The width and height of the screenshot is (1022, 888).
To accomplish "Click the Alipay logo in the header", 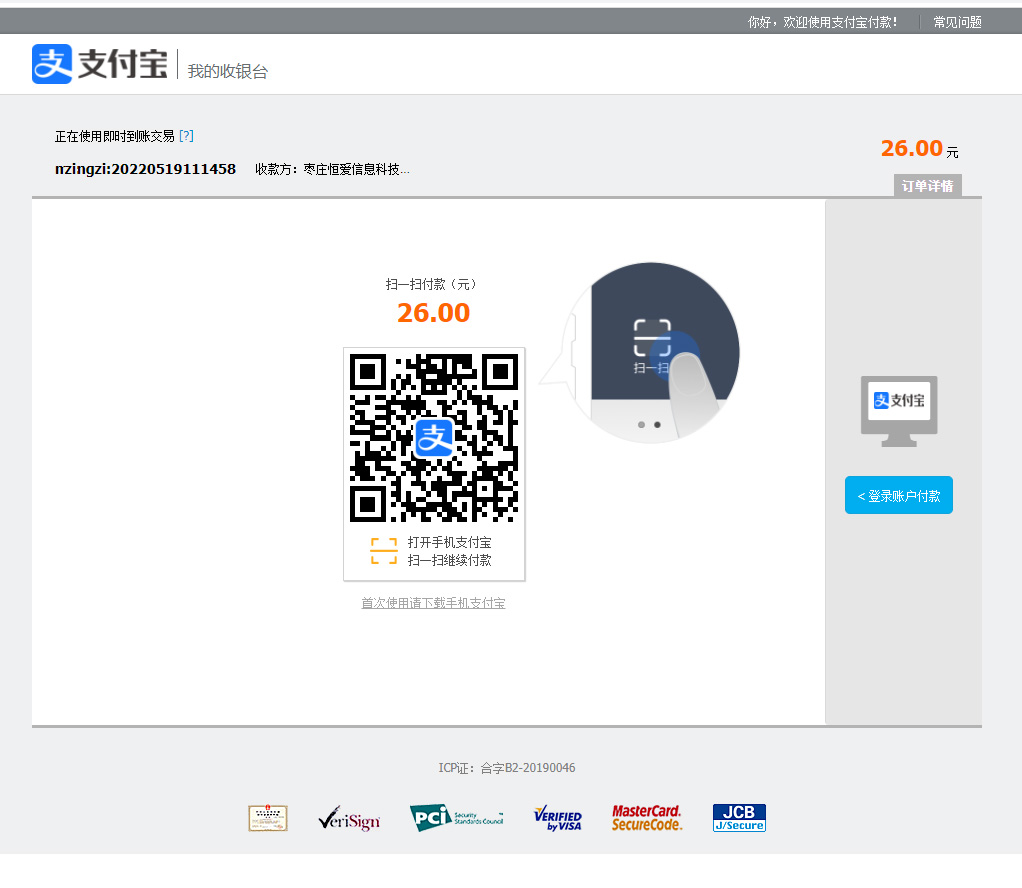I will (x=100, y=64).
